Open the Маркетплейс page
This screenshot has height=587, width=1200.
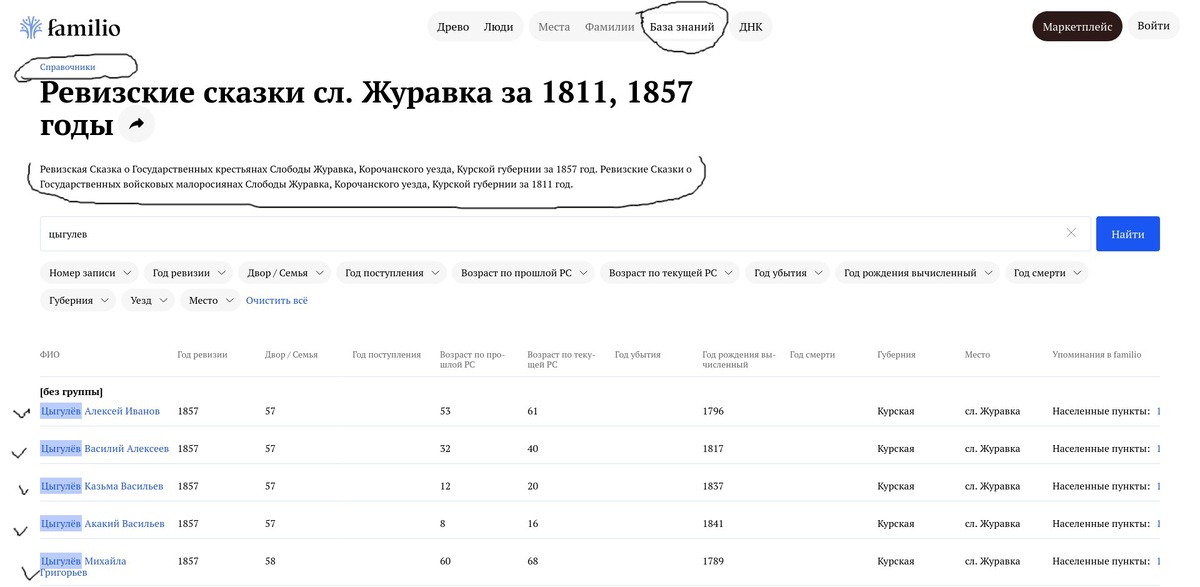[x=1077, y=26]
